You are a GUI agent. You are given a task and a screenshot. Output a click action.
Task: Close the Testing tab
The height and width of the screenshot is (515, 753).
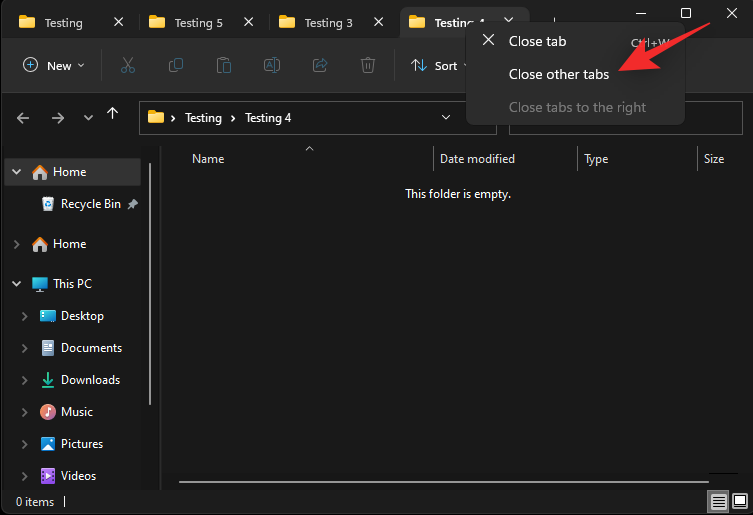tap(119, 22)
